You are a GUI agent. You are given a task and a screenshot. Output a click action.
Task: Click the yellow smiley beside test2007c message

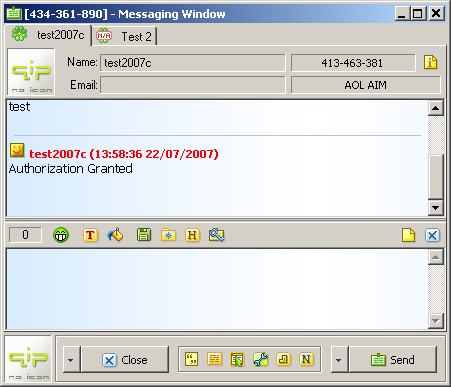point(17,150)
